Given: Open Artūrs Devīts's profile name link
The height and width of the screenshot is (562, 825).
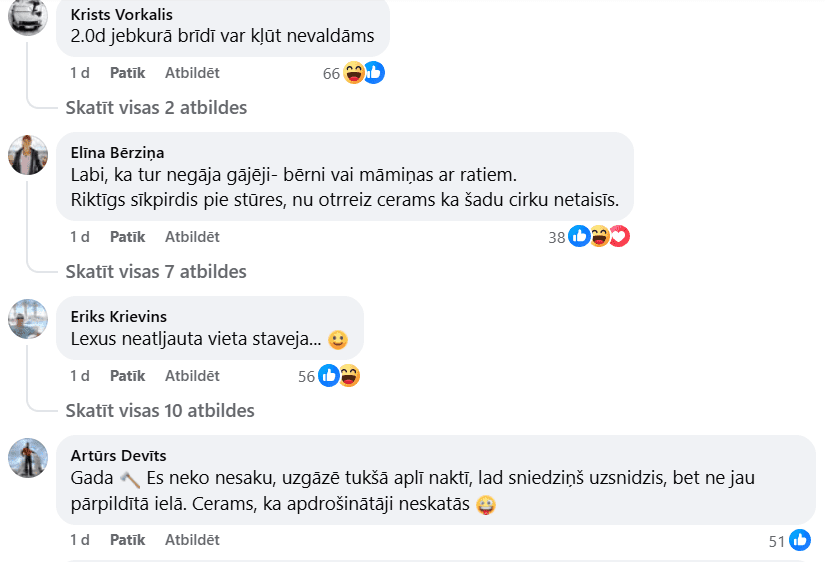Looking at the screenshot, I should [x=119, y=456].
